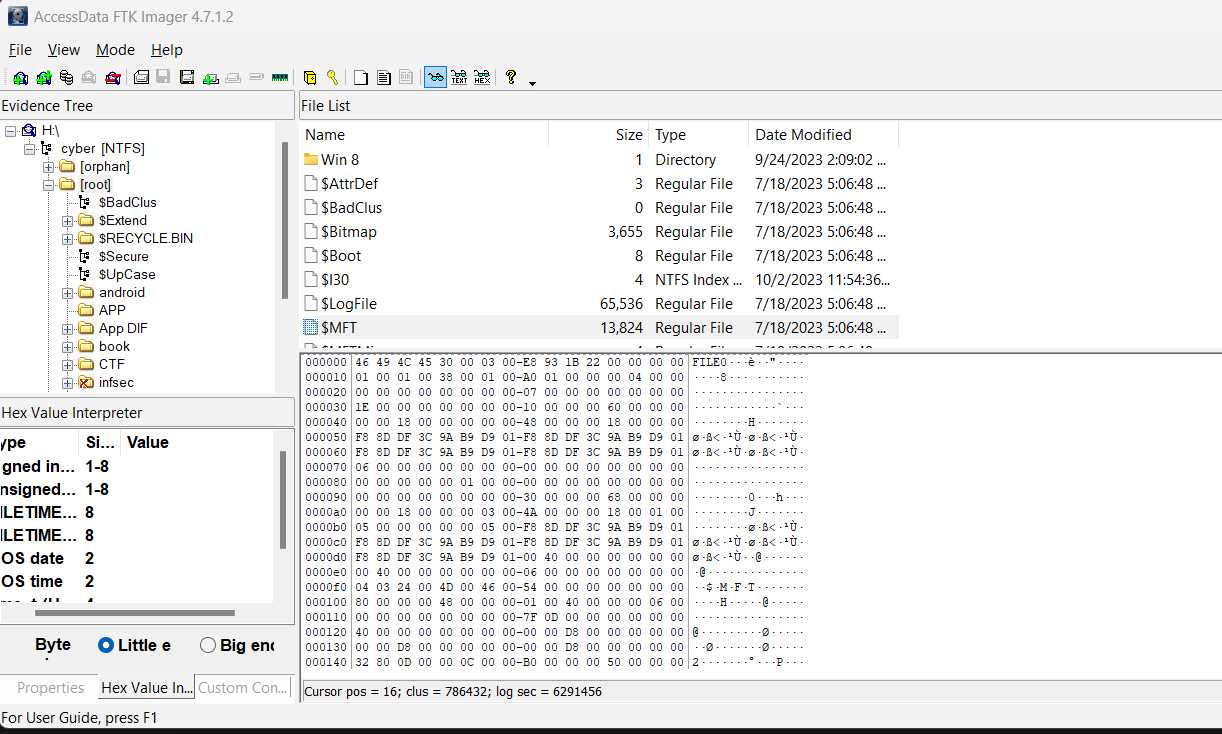This screenshot has height=734, width=1222.
Task: Select the $I30 NTFS index row
Action: [x=599, y=280]
